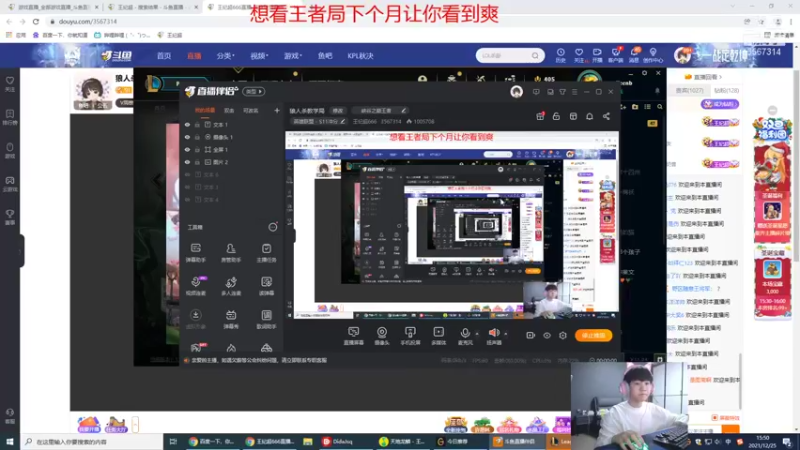
Task: Open the 类型 mode selector pill
Action: (x=254, y=92)
